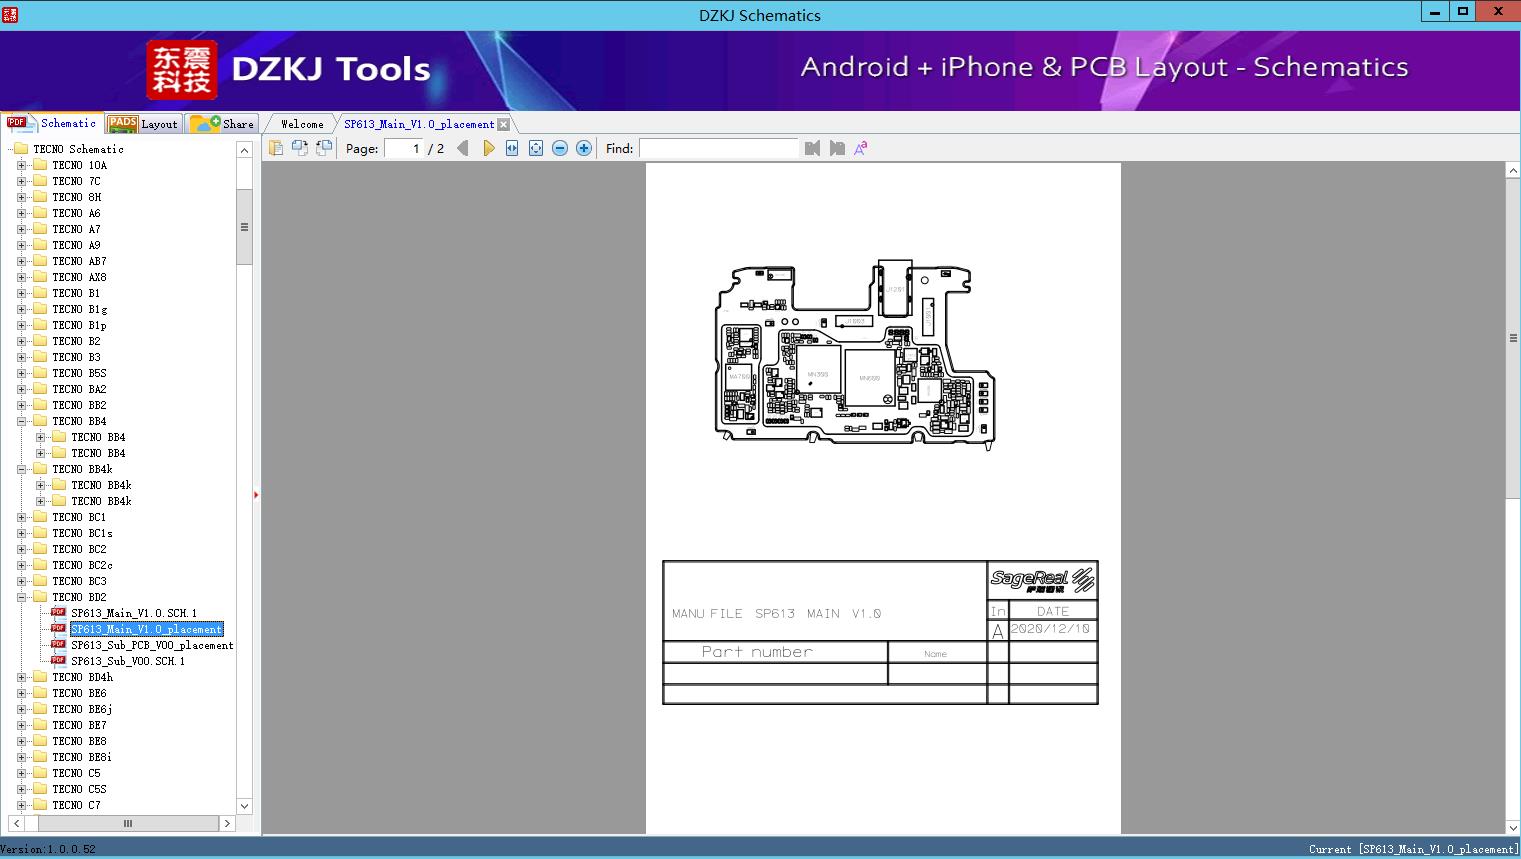Open the Welcome tab
The image size is (1521, 859).
point(302,124)
